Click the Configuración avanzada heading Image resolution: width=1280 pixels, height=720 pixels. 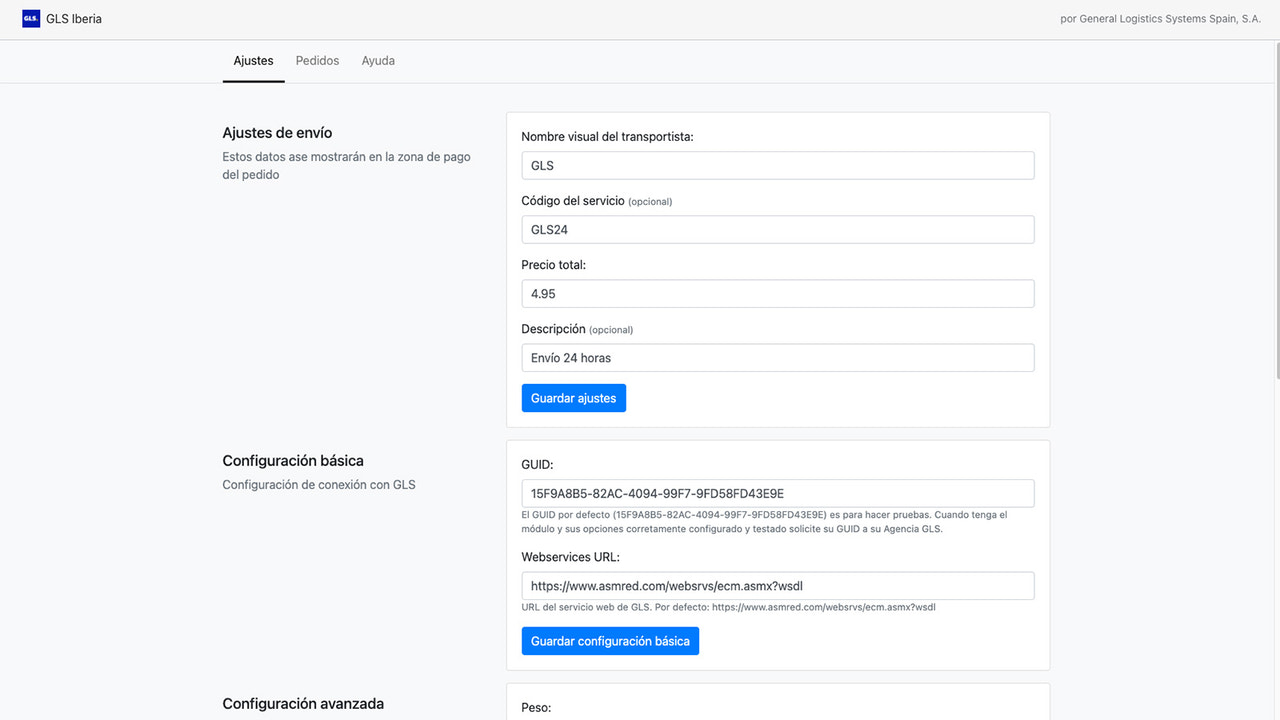303,703
